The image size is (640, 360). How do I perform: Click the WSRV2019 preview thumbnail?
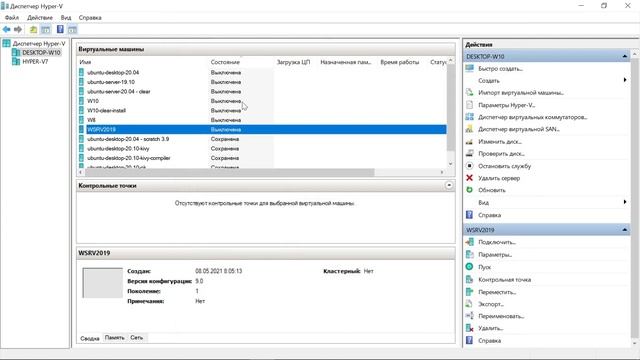pos(102,283)
